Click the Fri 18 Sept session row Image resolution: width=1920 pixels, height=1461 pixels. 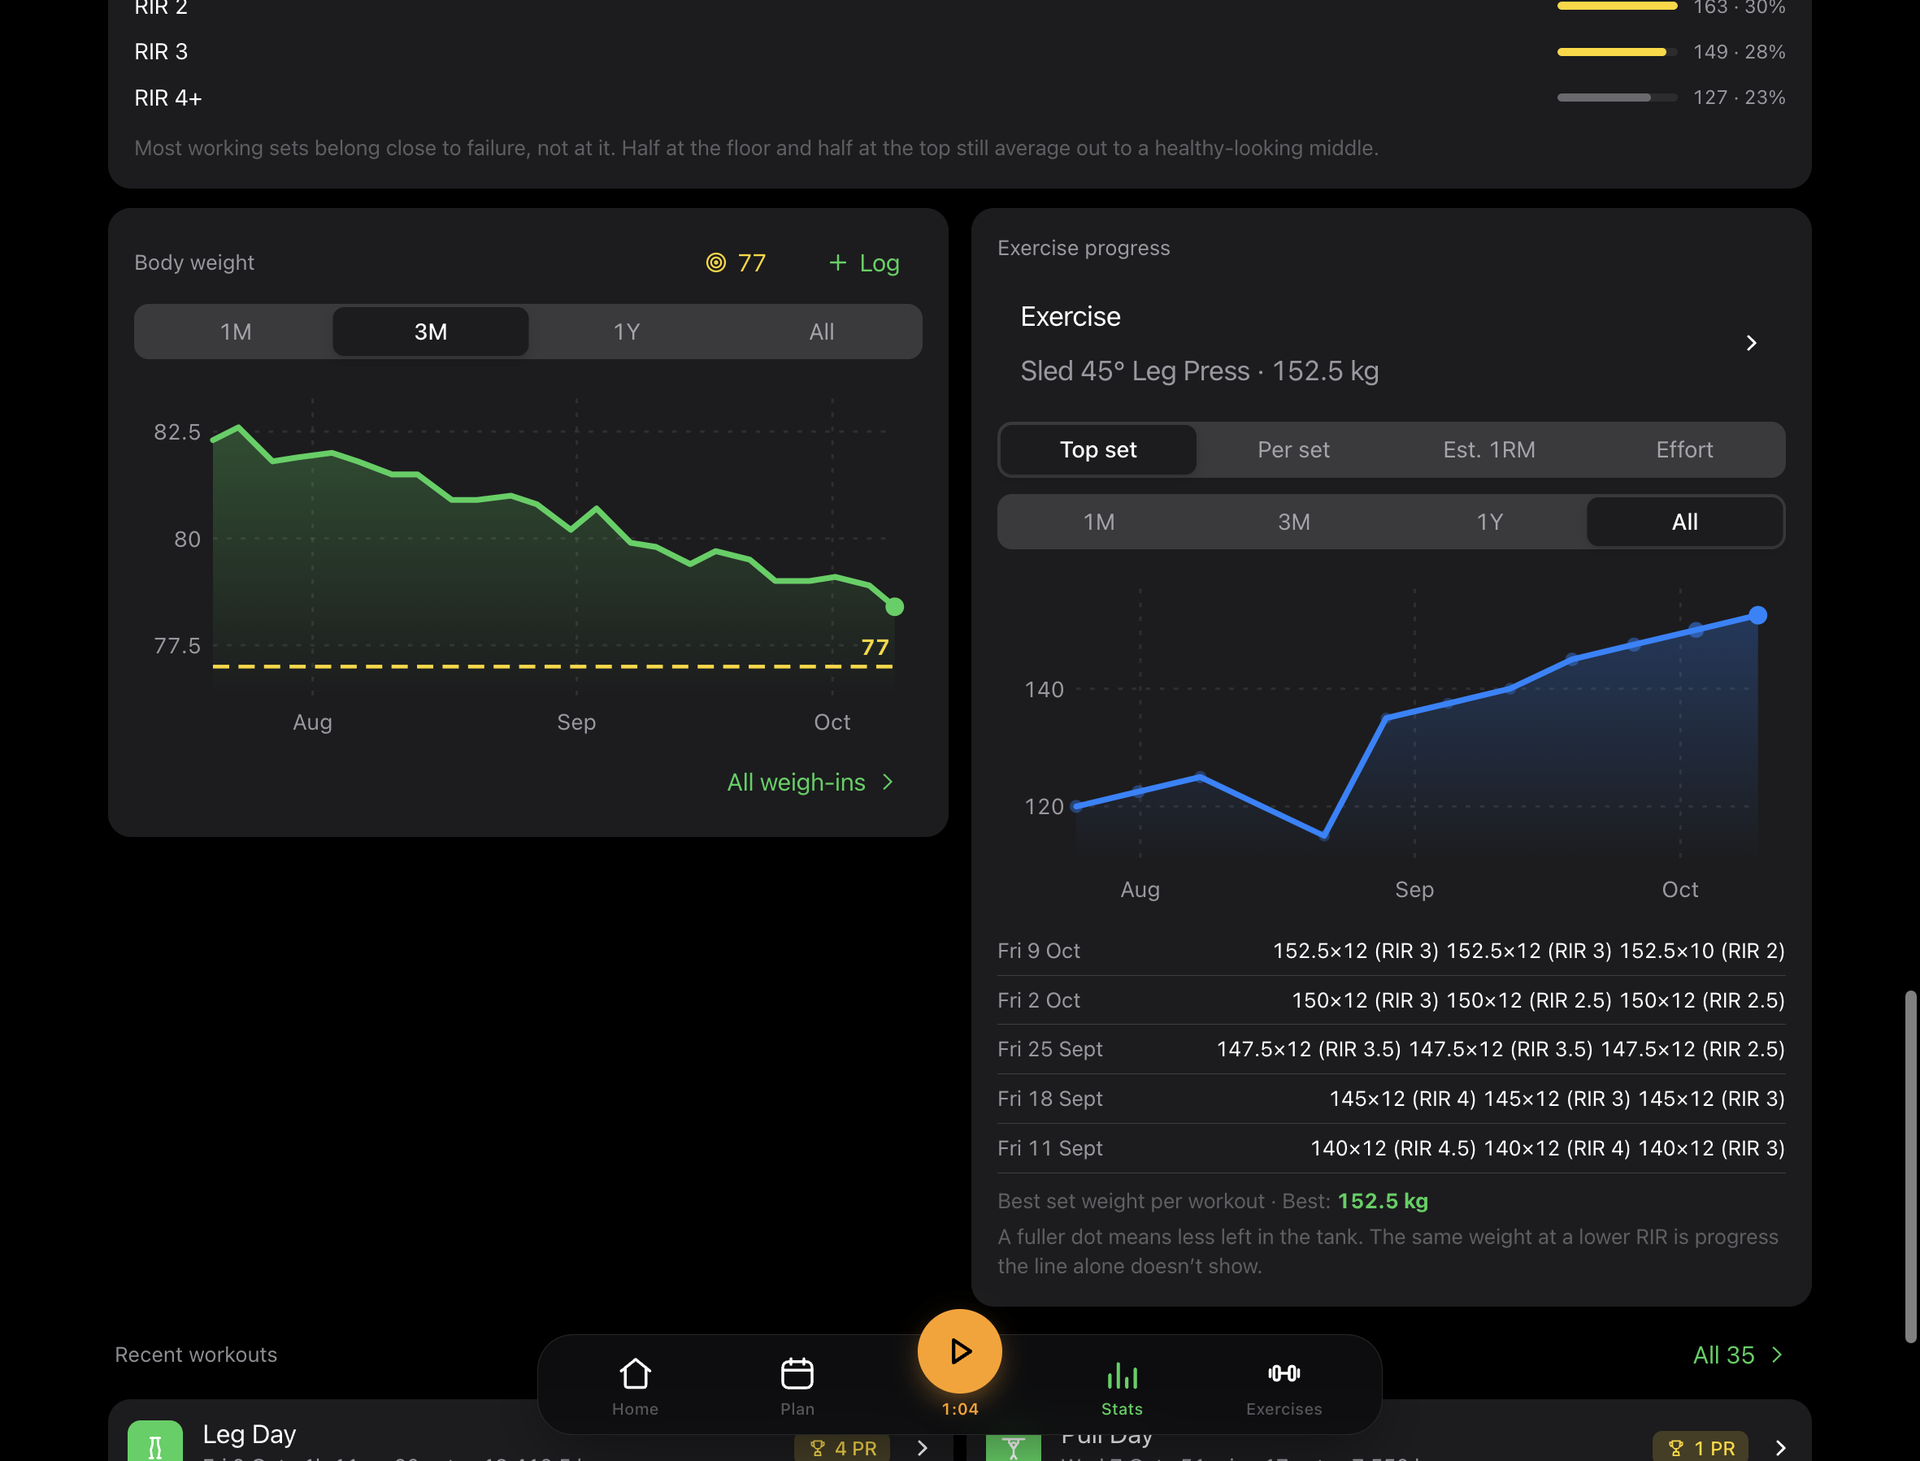(x=1391, y=1098)
